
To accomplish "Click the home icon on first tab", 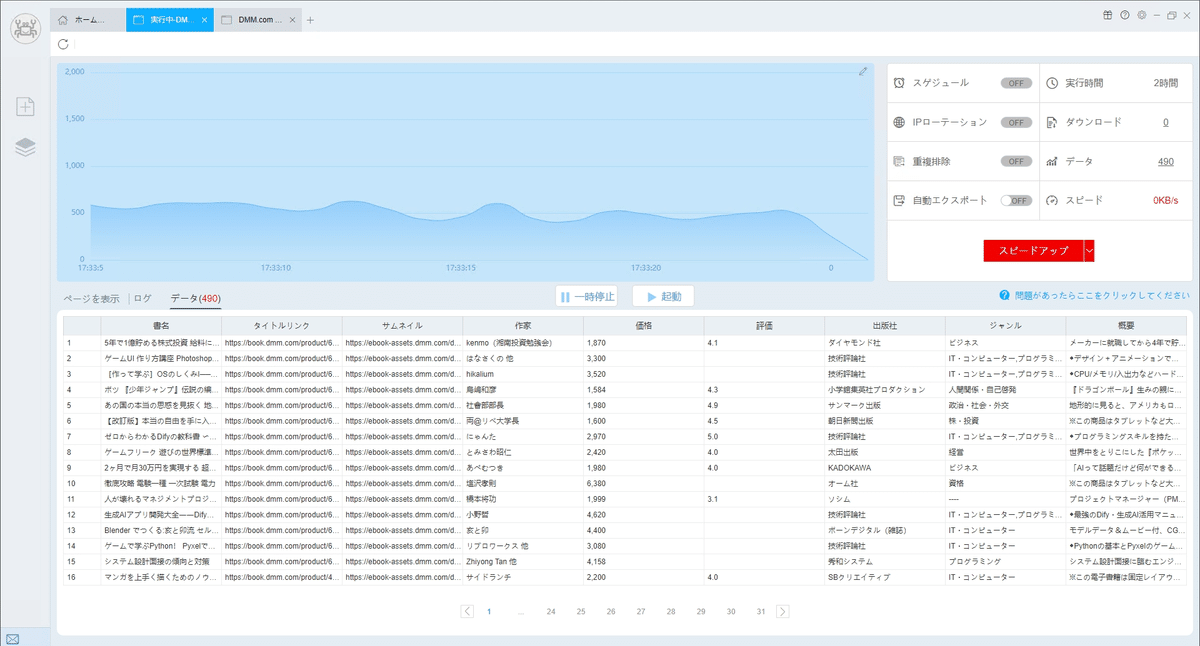I will tap(64, 20).
